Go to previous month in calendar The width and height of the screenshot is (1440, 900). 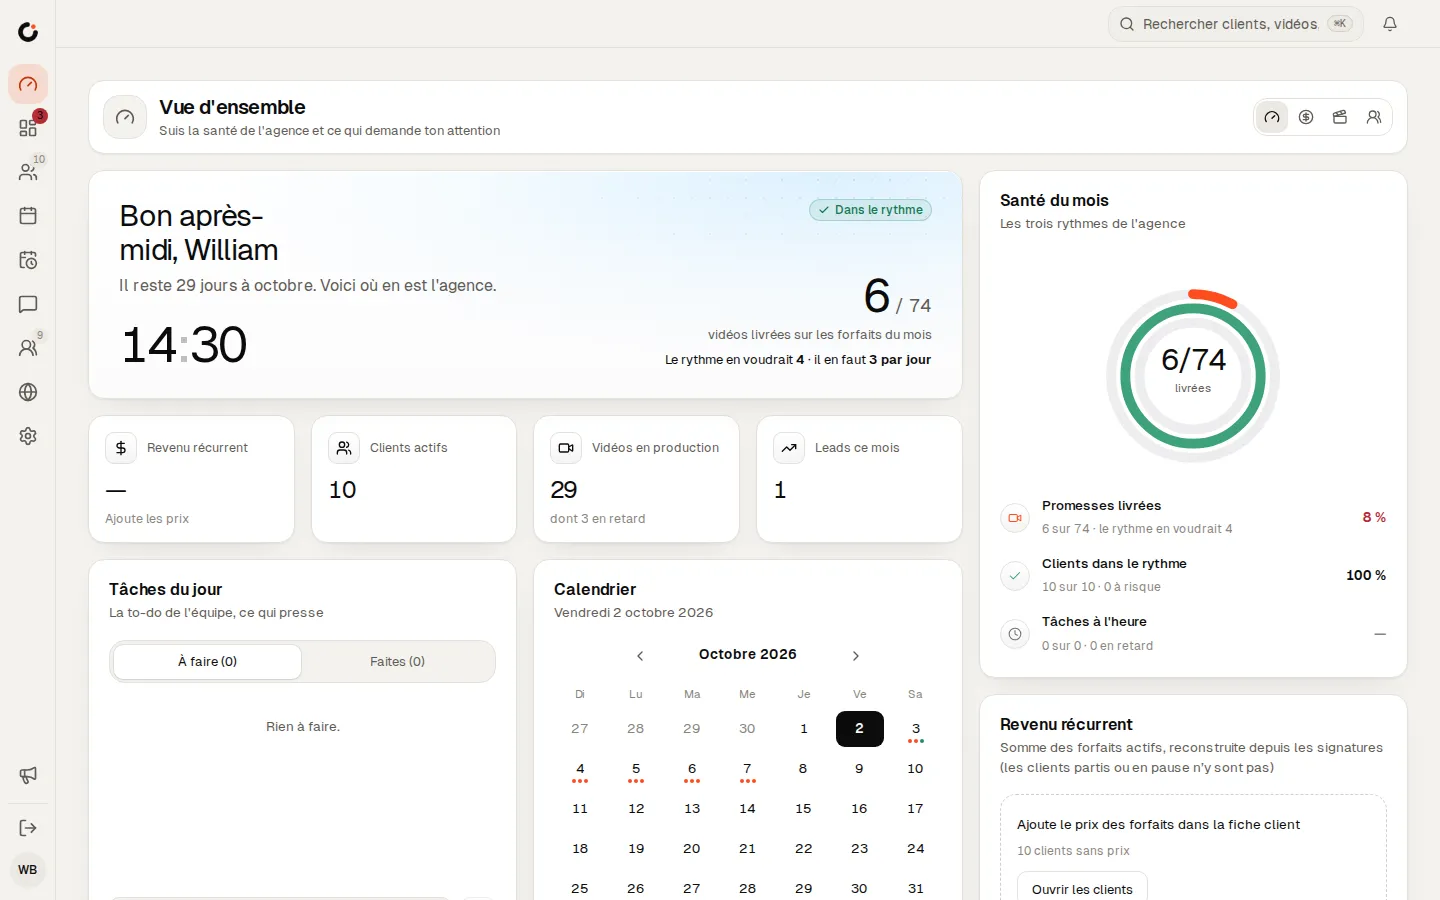point(640,656)
